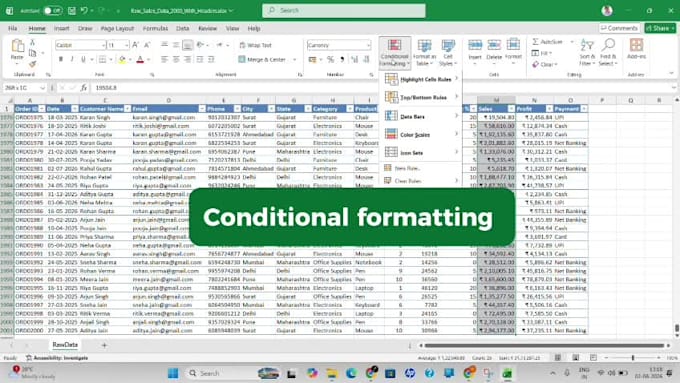Toggle Bold formatting

61,59
